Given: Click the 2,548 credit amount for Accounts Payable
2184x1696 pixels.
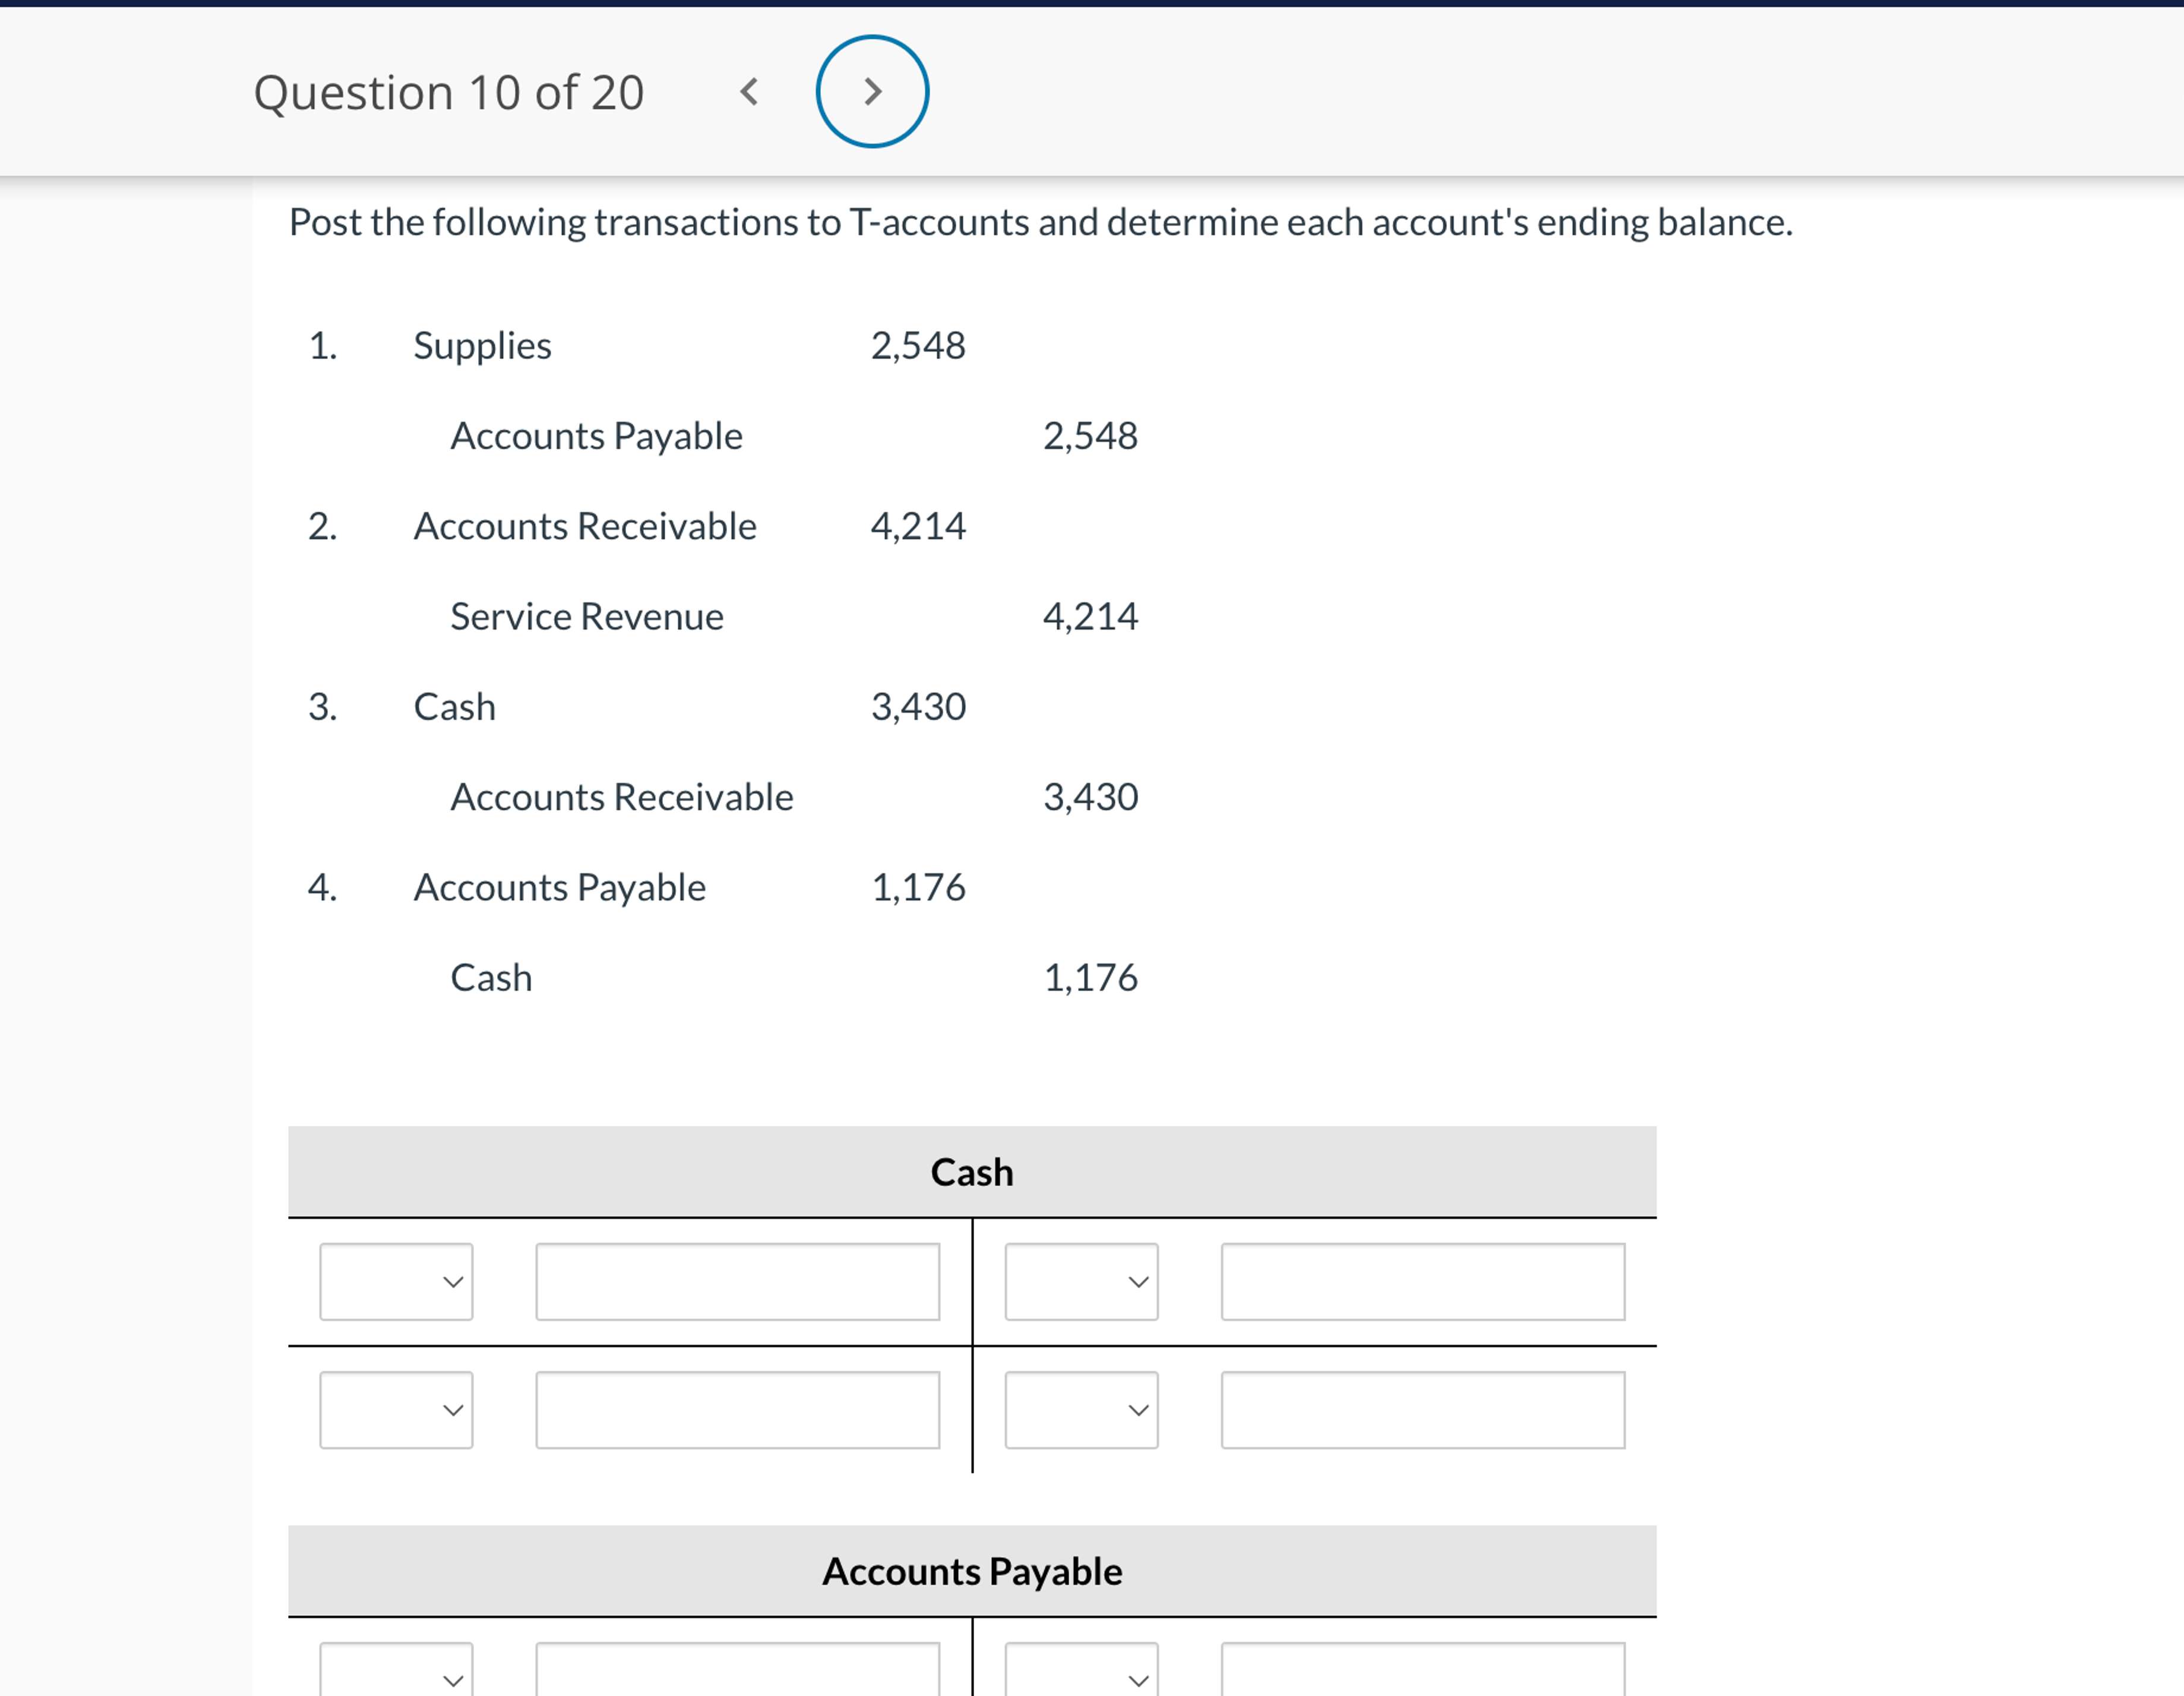Looking at the screenshot, I should coord(1090,437).
